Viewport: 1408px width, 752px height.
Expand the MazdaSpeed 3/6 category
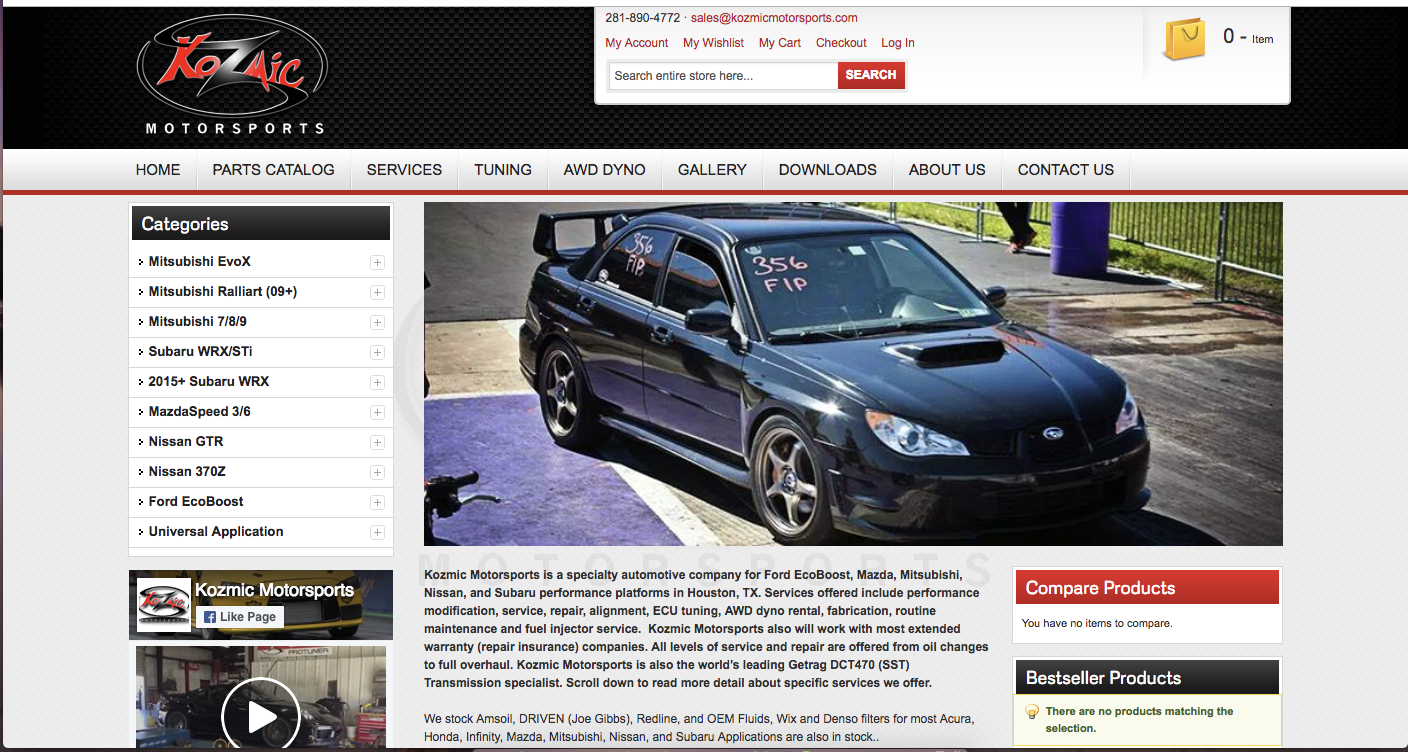[377, 412]
